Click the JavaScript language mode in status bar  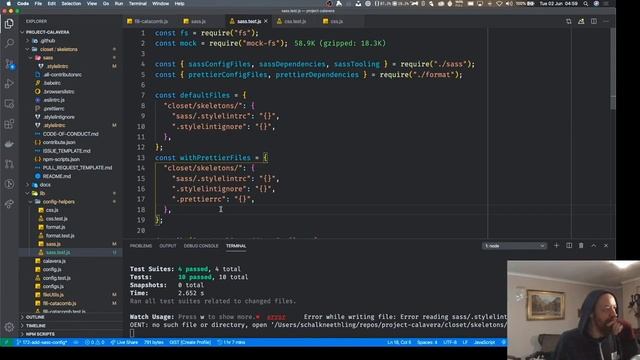484,342
